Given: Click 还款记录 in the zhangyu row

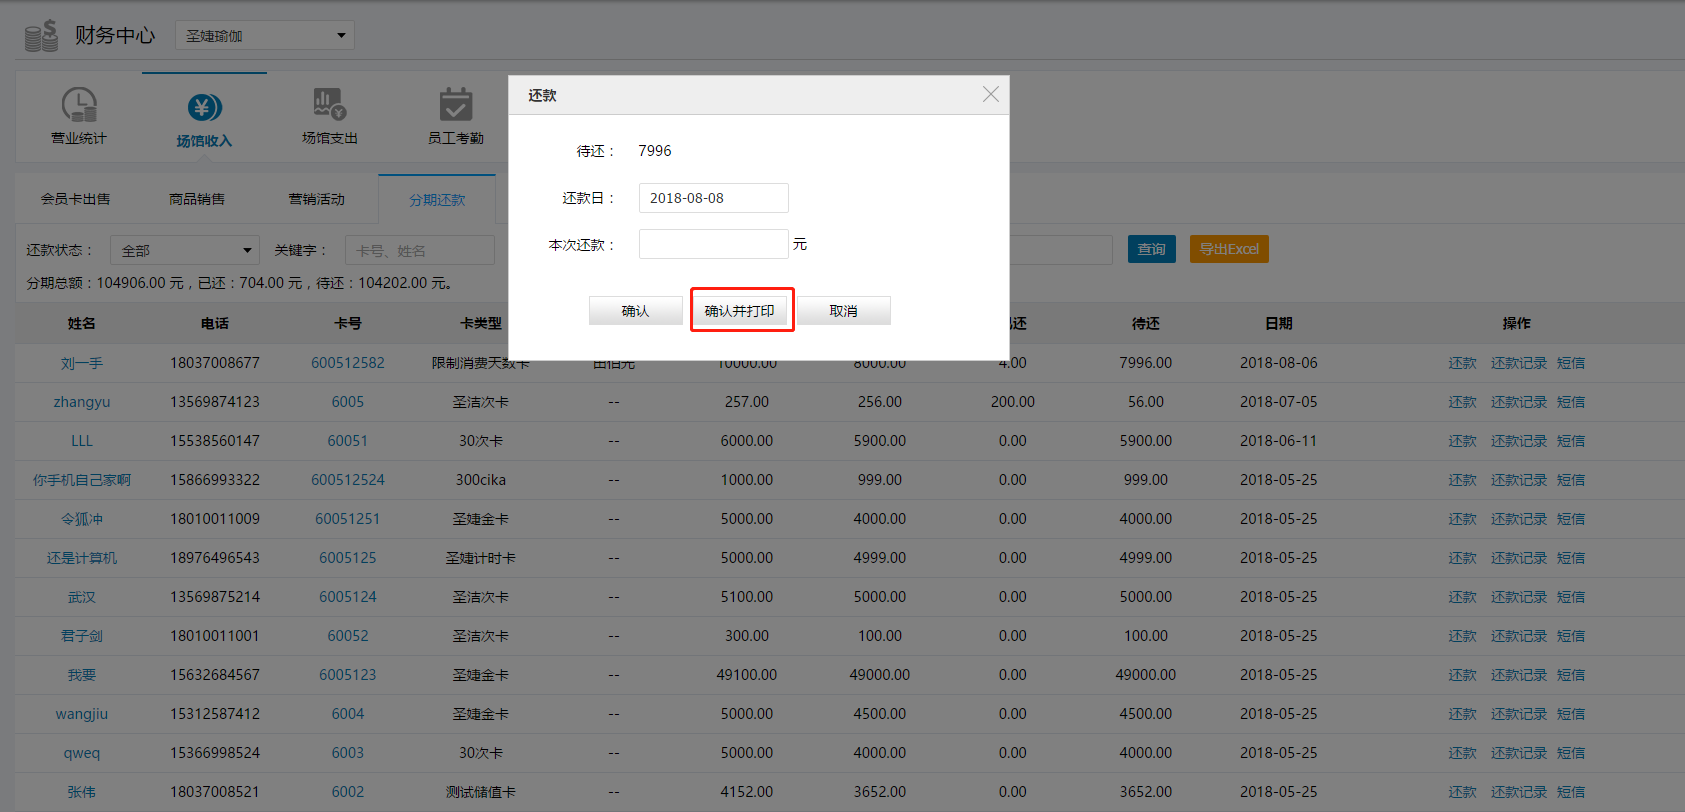Looking at the screenshot, I should [1519, 402].
